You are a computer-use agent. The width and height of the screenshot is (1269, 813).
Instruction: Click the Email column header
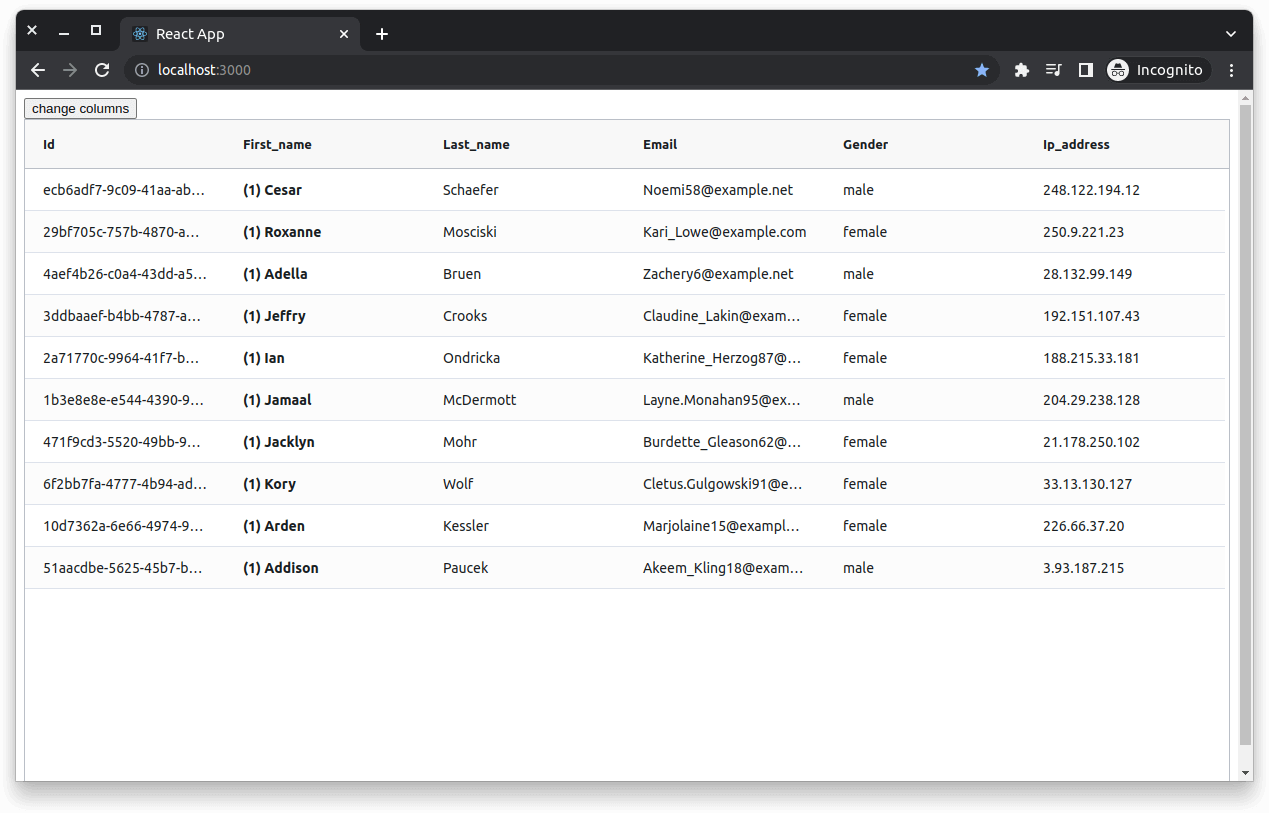660,144
